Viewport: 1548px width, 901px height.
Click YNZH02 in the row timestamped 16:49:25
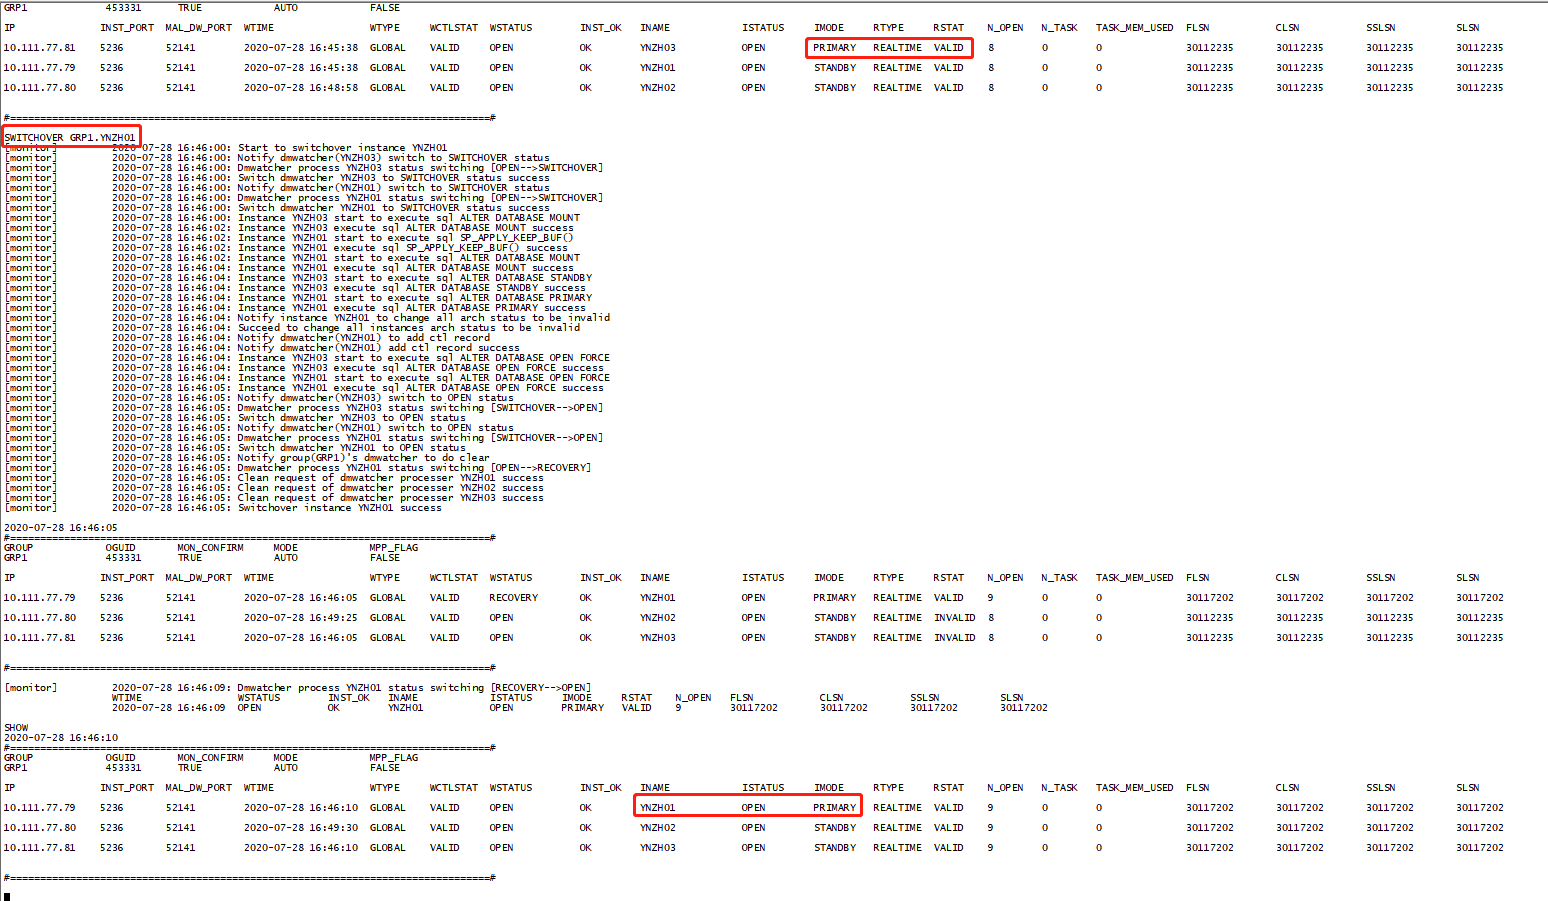click(x=657, y=618)
